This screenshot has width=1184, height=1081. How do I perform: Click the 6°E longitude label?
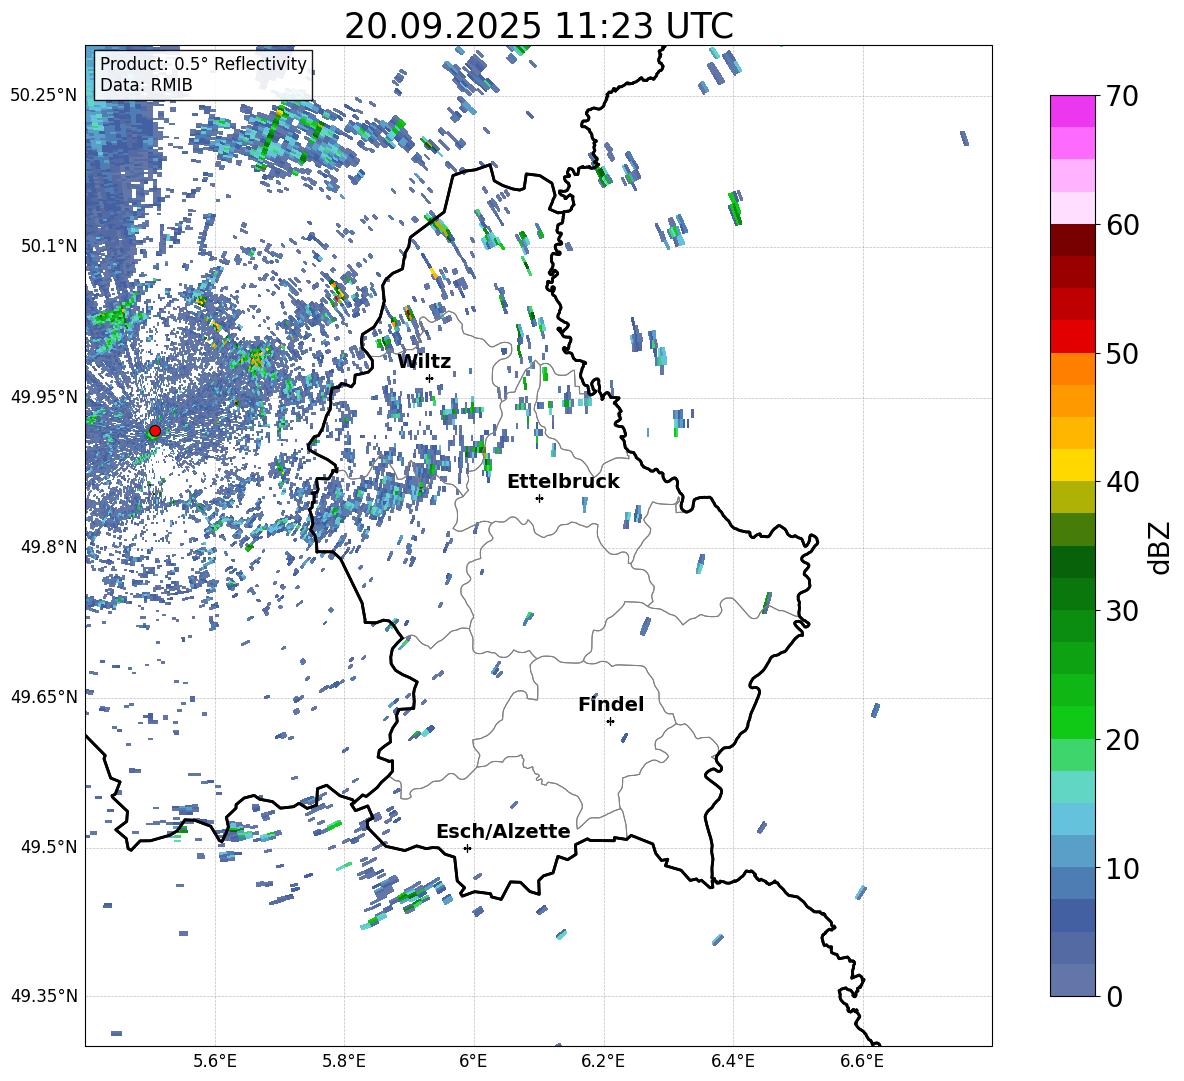473,1061
